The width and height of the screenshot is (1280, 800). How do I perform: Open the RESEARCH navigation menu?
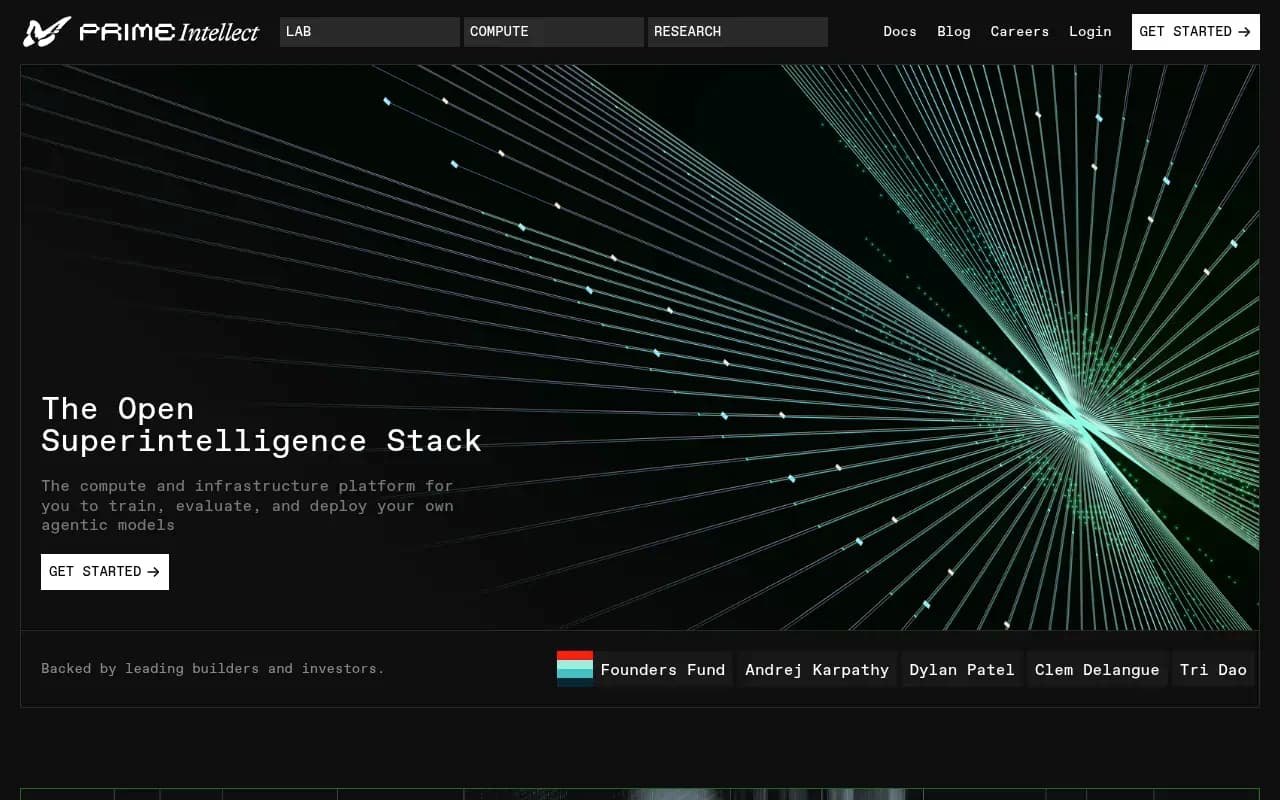pos(738,32)
